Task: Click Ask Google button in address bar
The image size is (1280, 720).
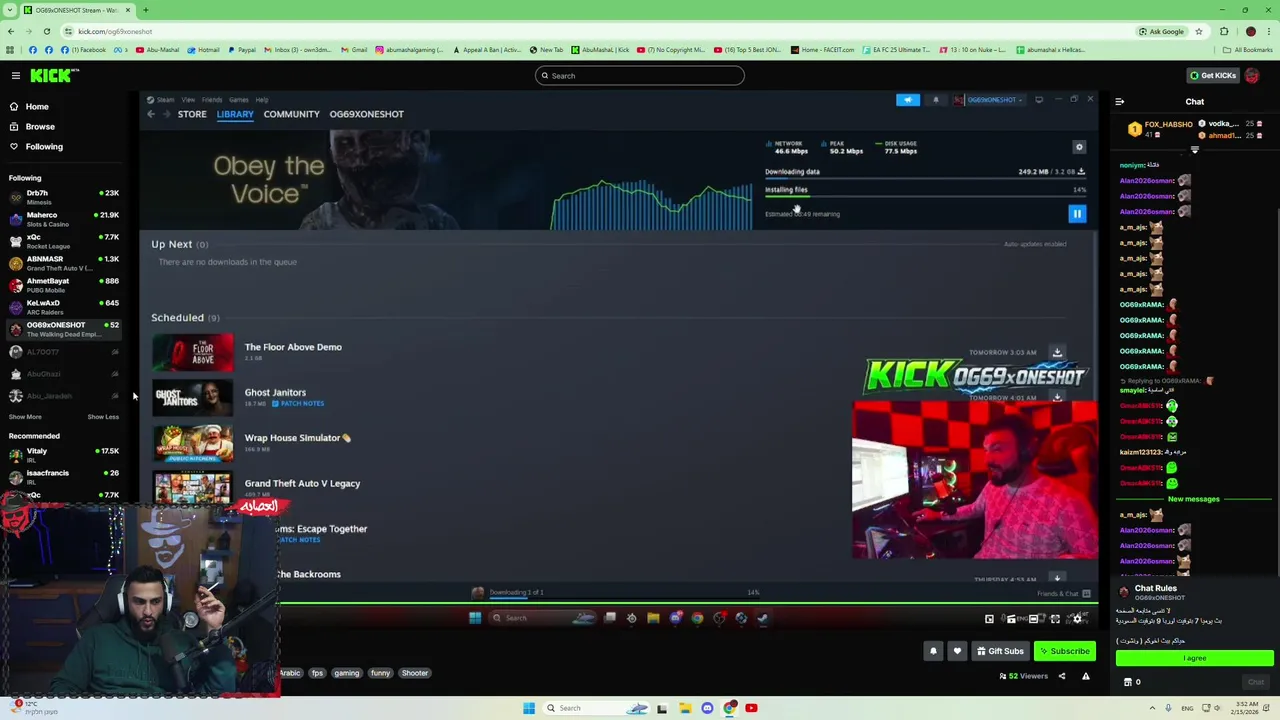Action: (x=1161, y=31)
